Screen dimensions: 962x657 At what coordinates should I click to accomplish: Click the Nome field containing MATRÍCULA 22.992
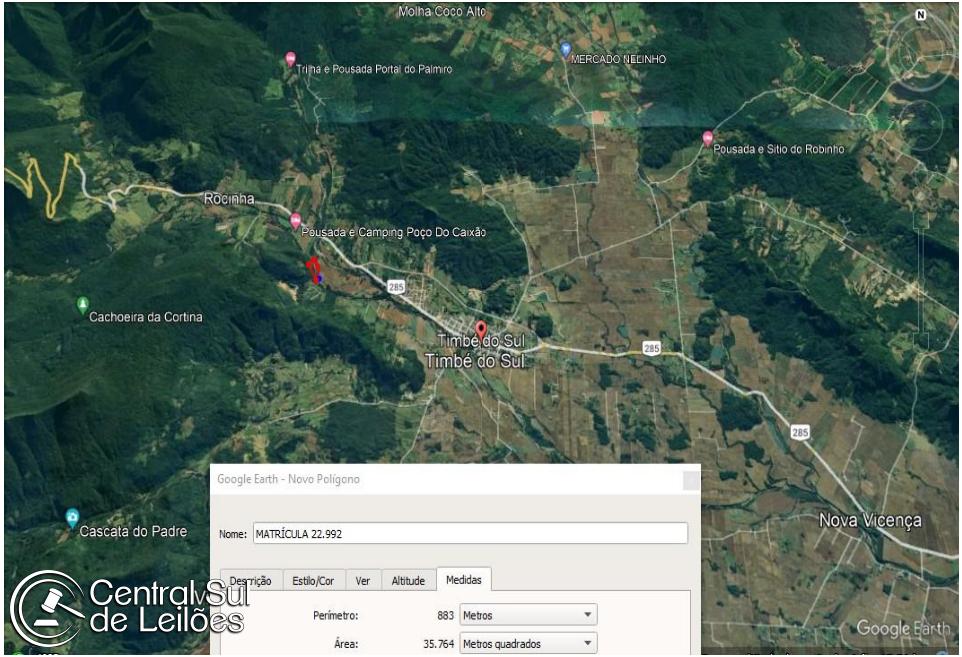pyautogui.click(x=468, y=534)
